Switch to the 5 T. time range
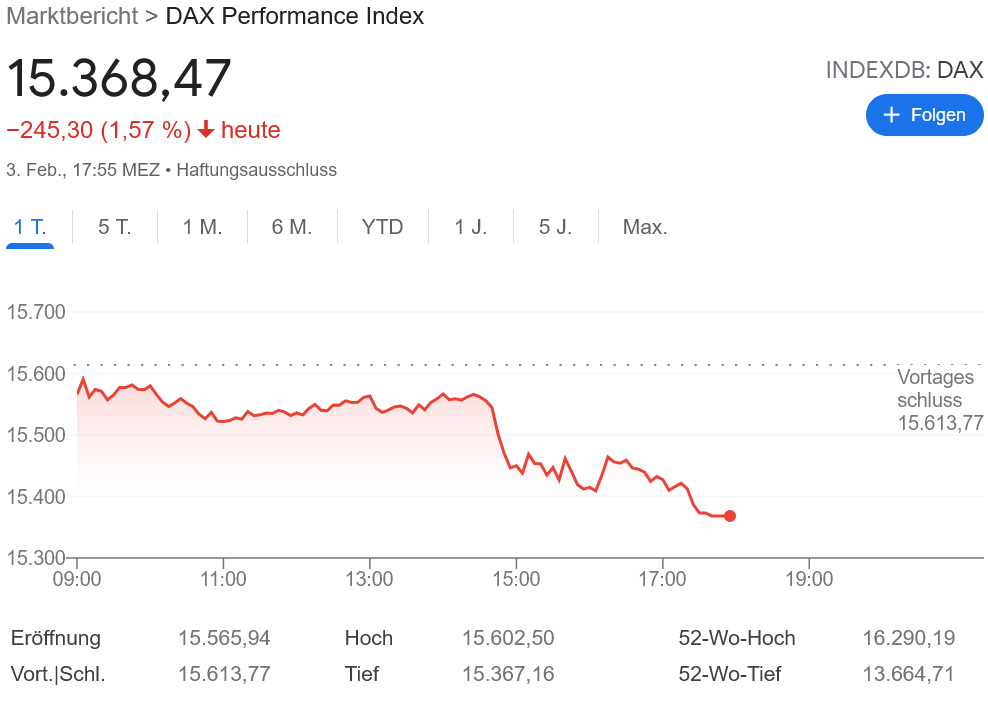988x702 pixels. pos(114,227)
